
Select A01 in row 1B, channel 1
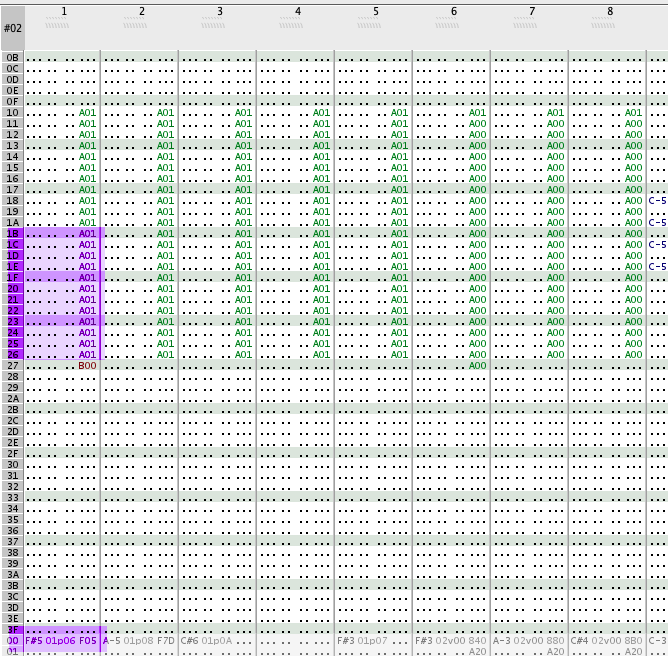[87, 233]
